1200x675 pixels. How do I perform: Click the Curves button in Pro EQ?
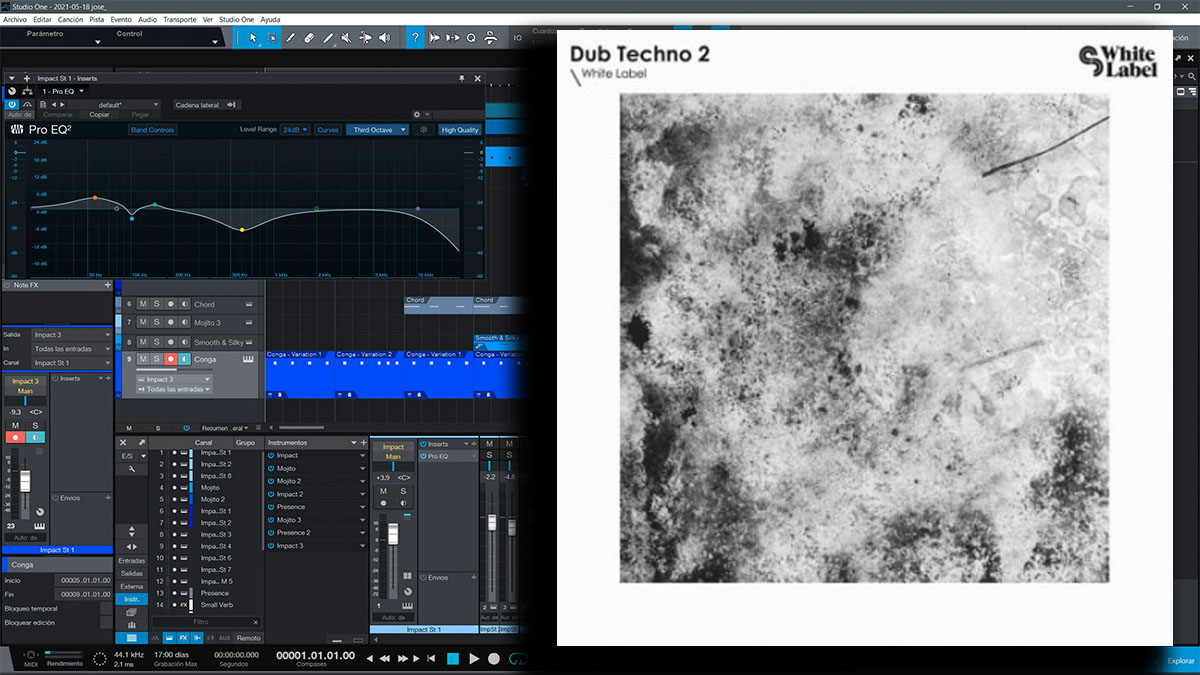click(x=328, y=130)
